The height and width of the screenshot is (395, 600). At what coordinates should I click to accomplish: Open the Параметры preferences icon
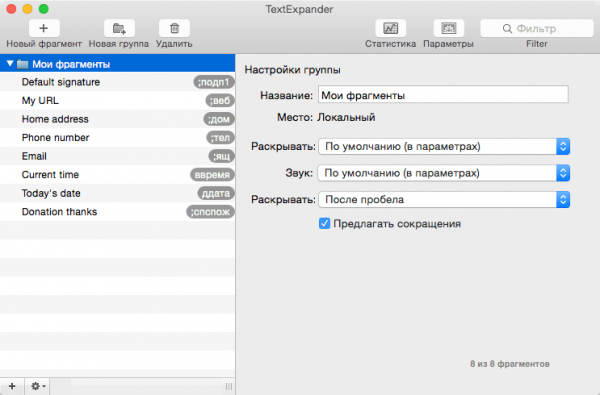pyautogui.click(x=448, y=28)
